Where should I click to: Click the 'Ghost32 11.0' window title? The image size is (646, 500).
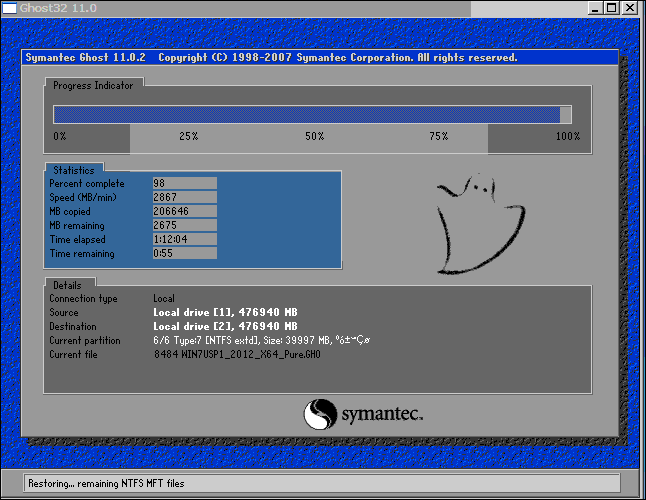[58, 8]
